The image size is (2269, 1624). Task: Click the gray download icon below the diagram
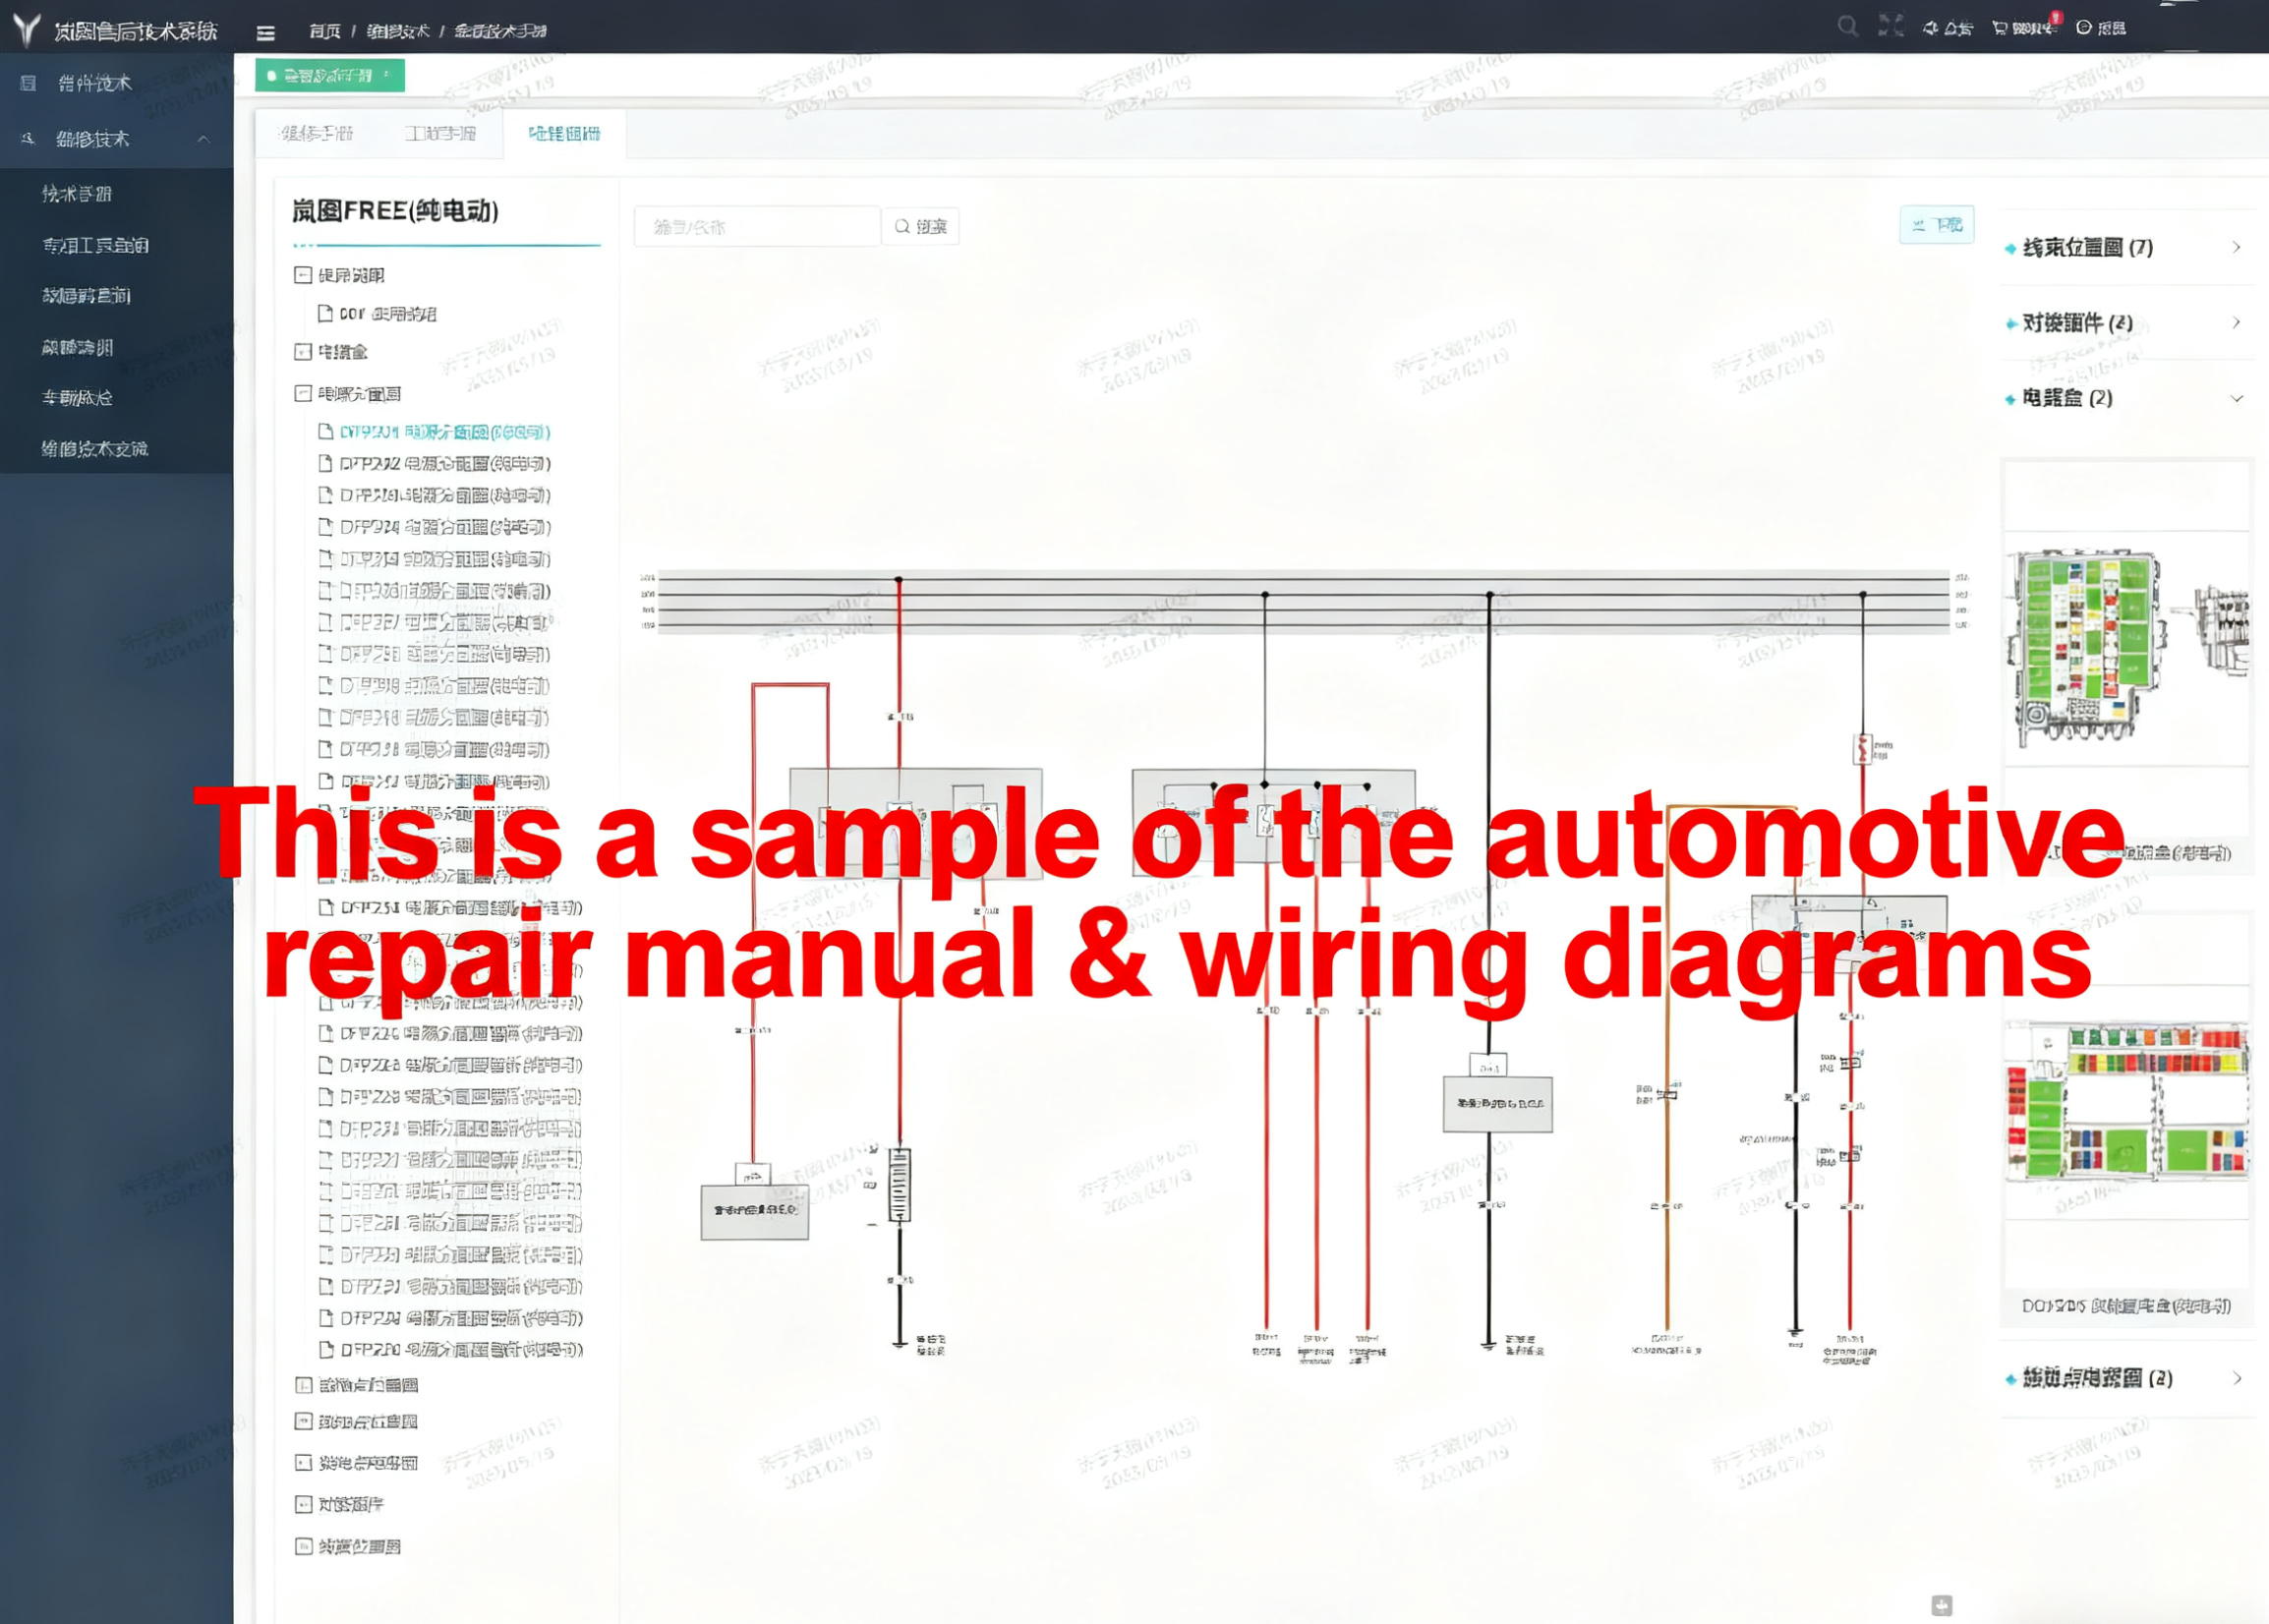(1941, 1605)
